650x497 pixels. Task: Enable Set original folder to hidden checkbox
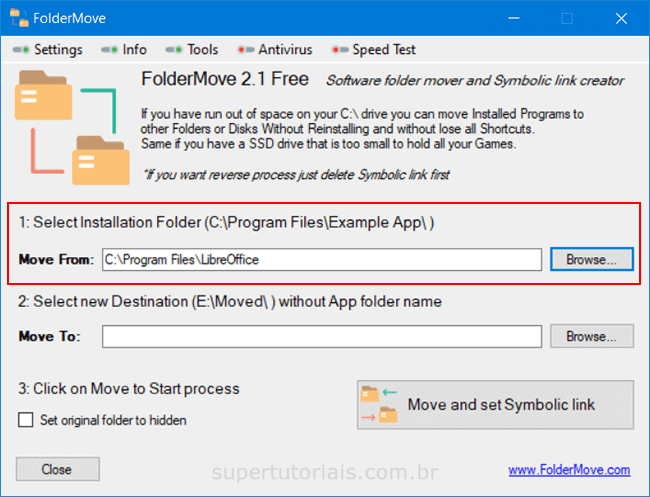click(x=26, y=420)
